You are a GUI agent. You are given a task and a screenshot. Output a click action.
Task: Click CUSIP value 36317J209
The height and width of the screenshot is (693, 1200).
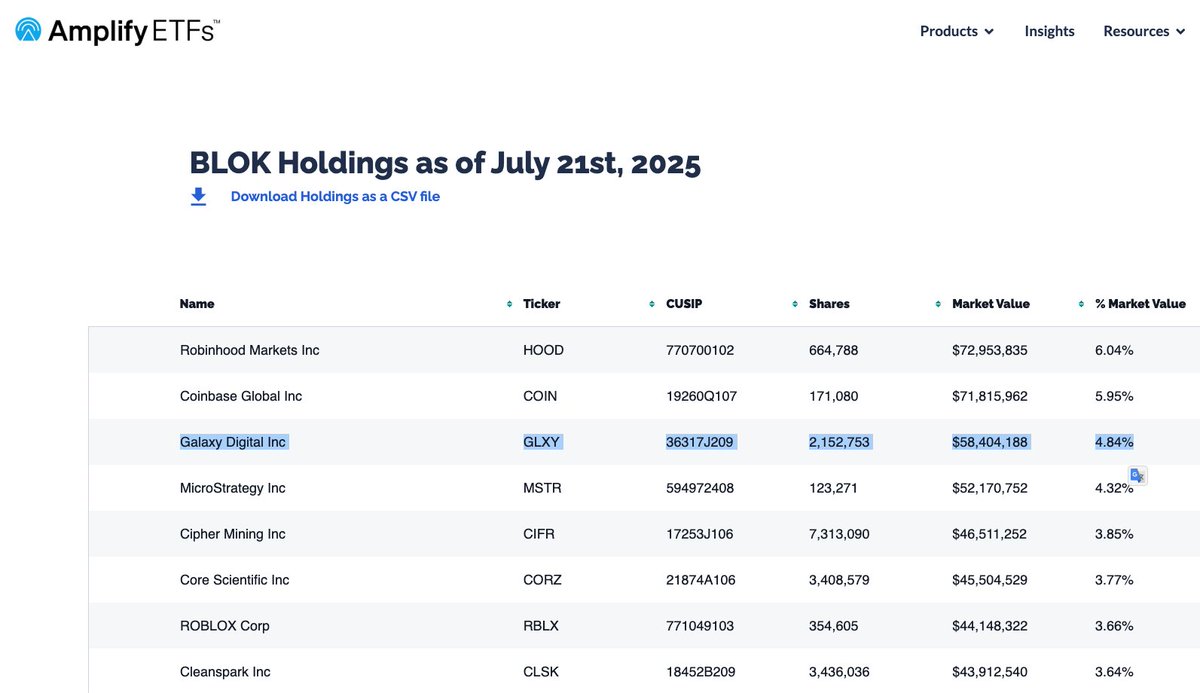click(700, 442)
